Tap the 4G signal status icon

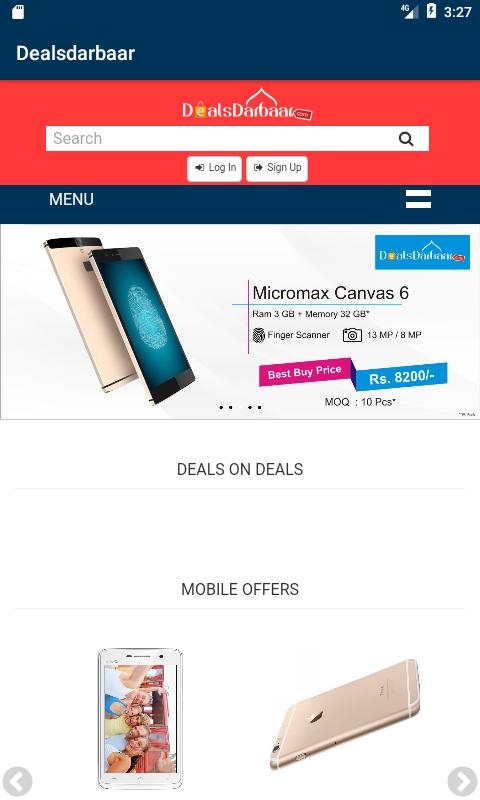click(x=409, y=11)
